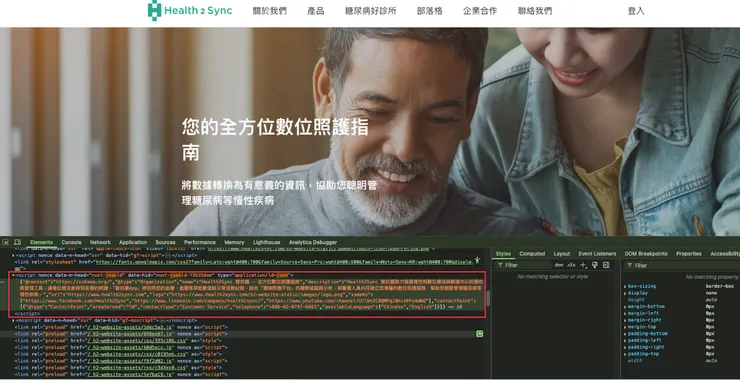This screenshot has height=380, width=740.
Task: Expand the display computed property
Action: click(x=625, y=293)
